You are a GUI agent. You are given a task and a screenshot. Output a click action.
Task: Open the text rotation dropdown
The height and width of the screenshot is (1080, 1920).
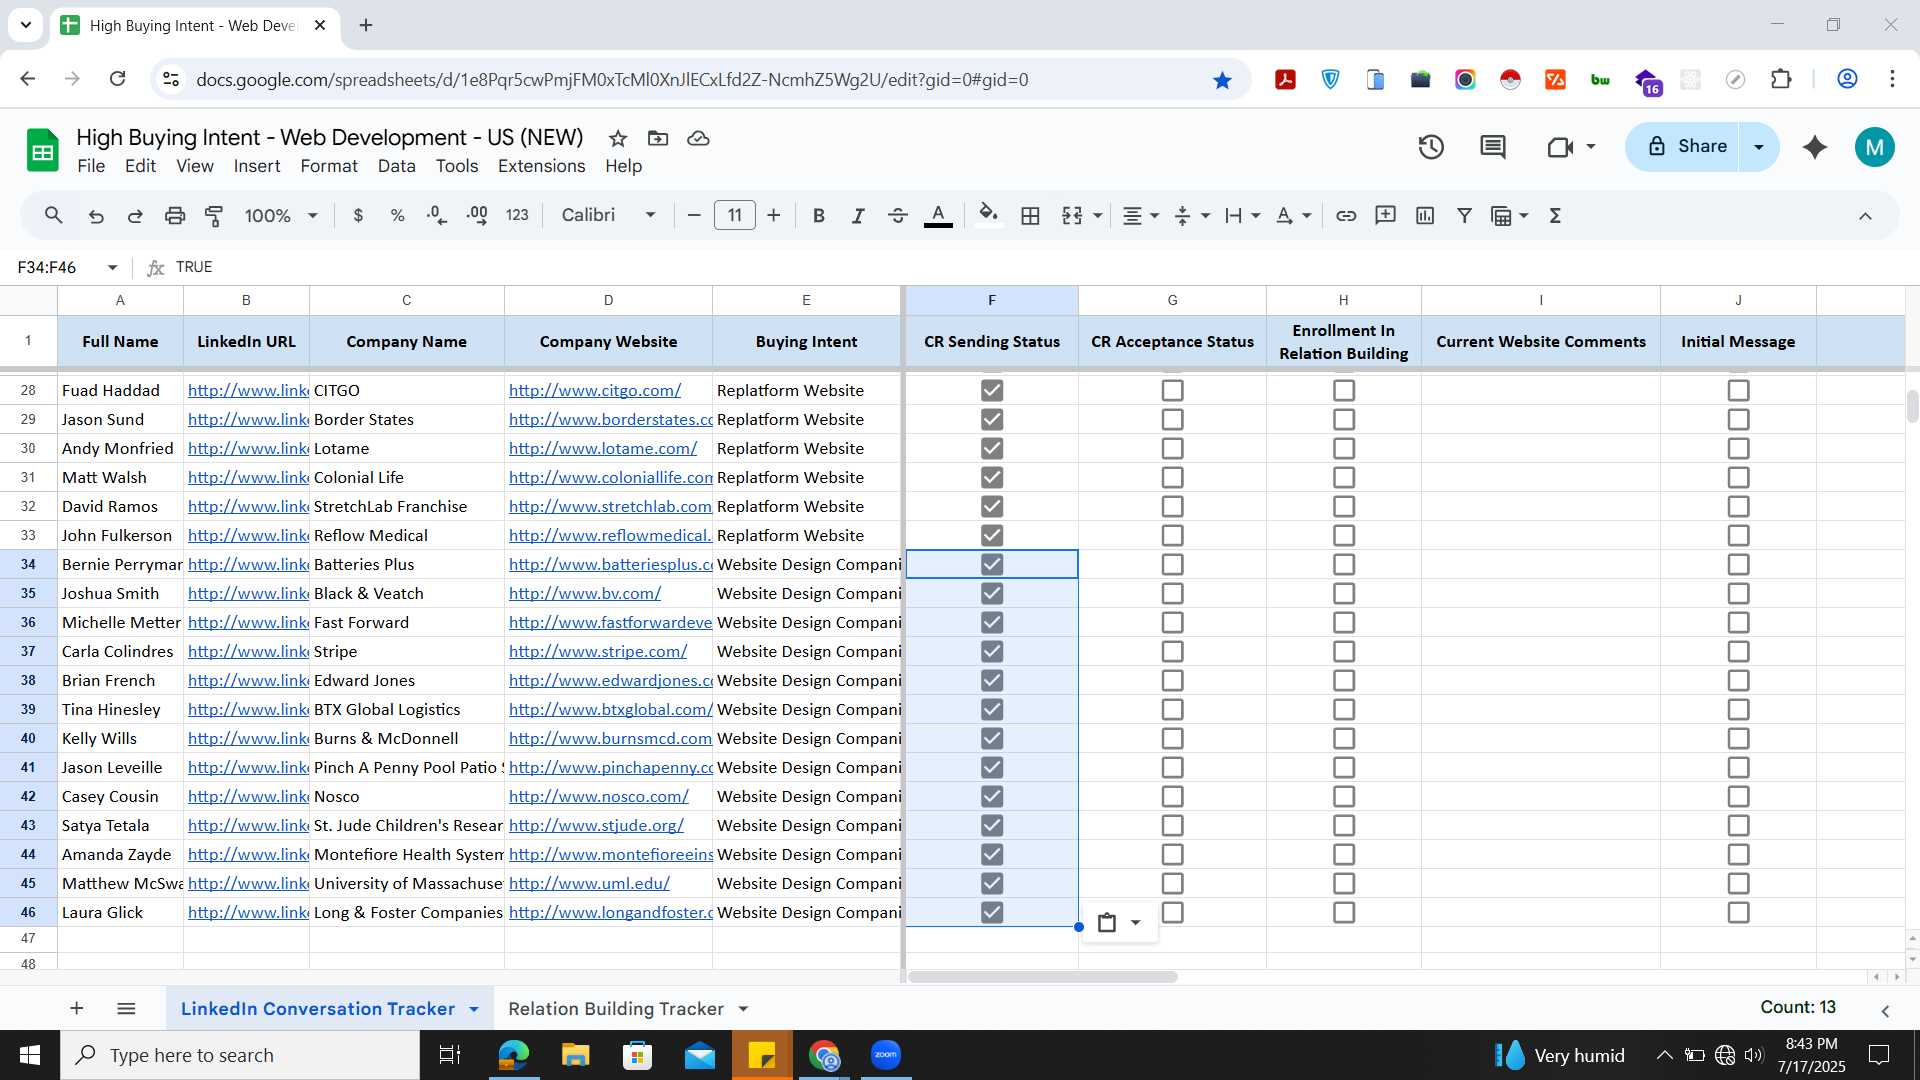click(x=1294, y=216)
